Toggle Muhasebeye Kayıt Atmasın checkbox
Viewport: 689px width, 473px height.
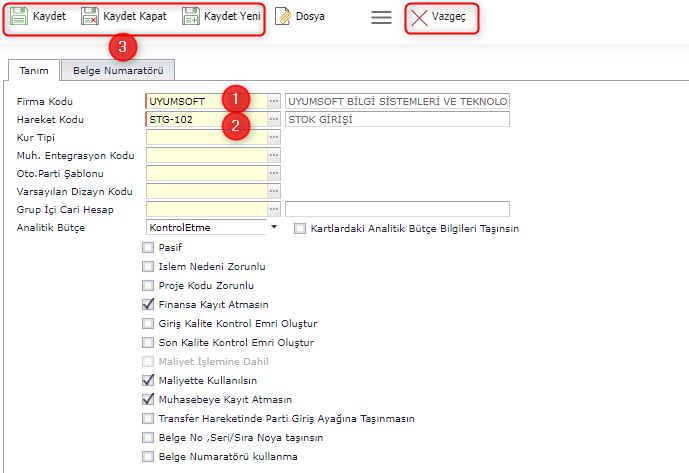click(149, 399)
